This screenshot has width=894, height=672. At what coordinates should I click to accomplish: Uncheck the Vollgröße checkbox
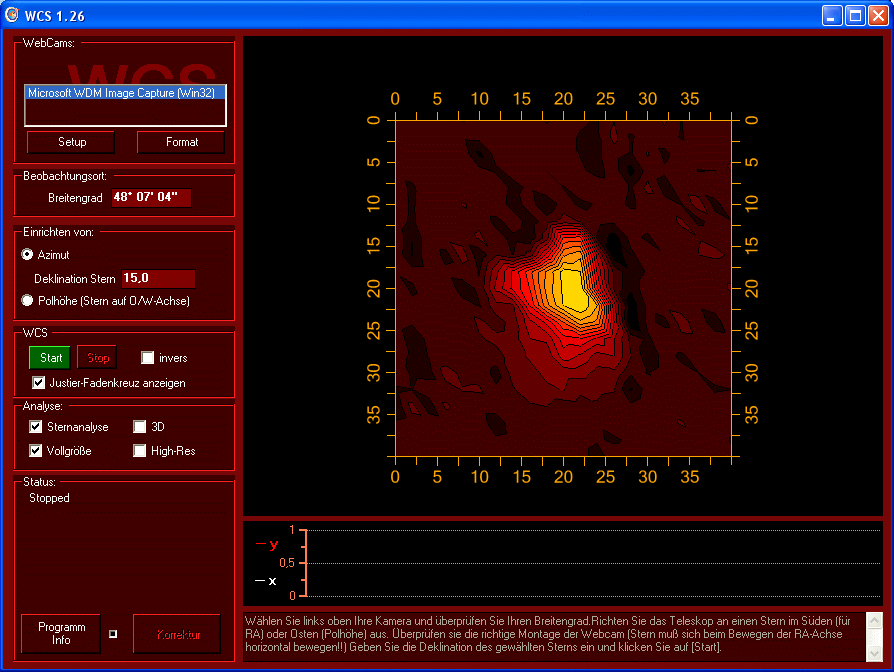(x=37, y=451)
